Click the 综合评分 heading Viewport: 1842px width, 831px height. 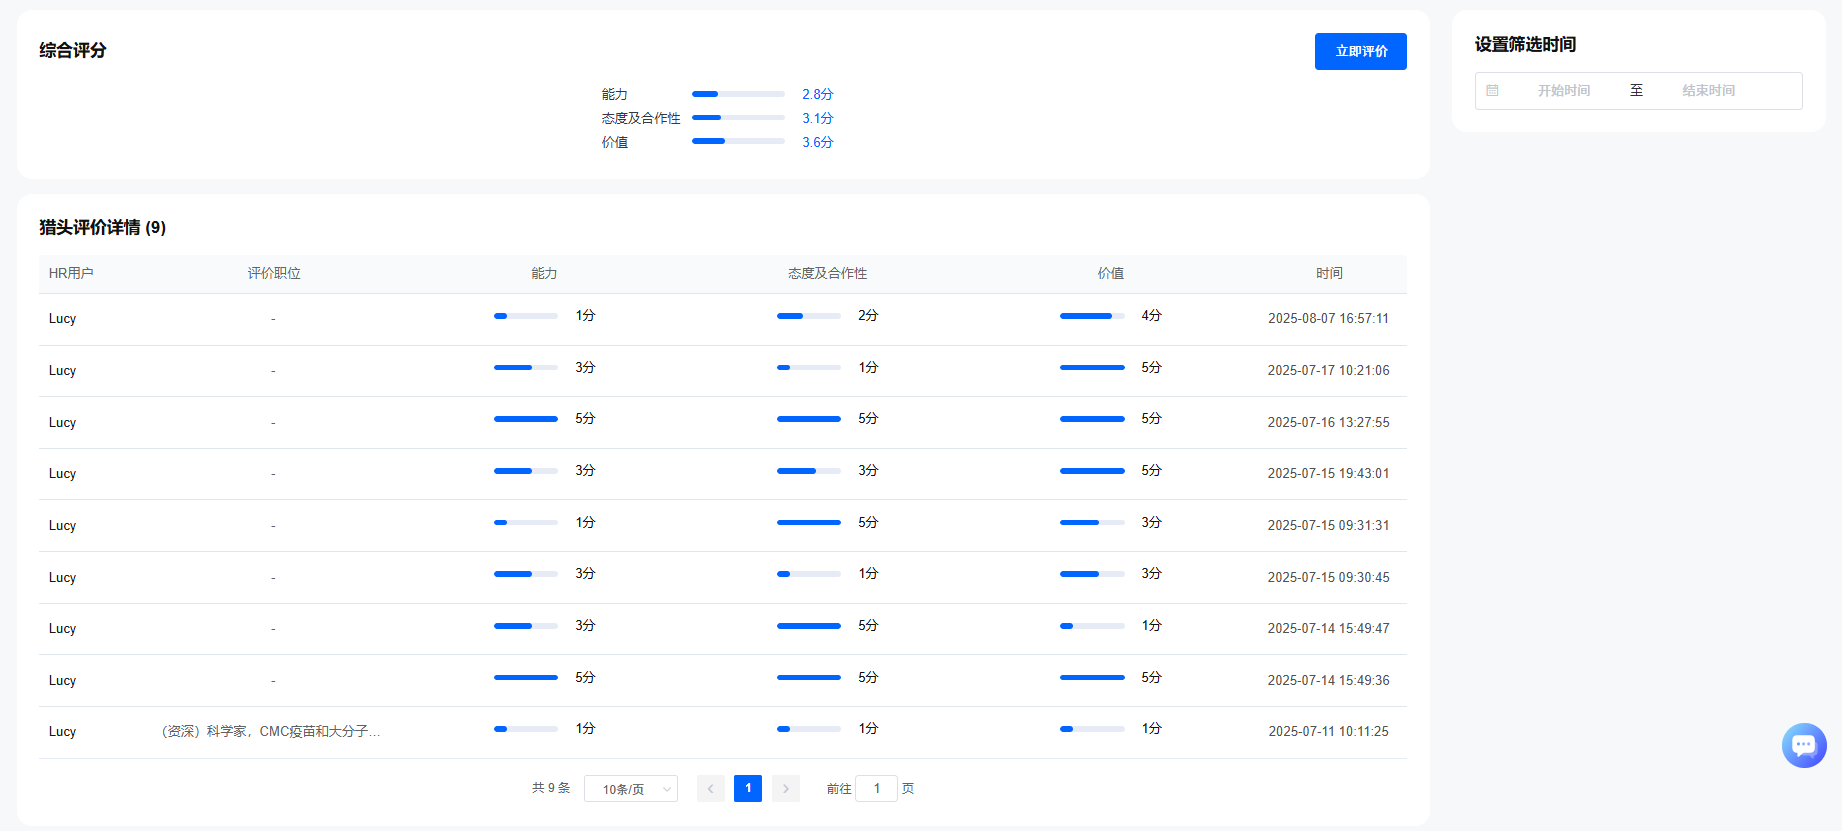point(73,50)
